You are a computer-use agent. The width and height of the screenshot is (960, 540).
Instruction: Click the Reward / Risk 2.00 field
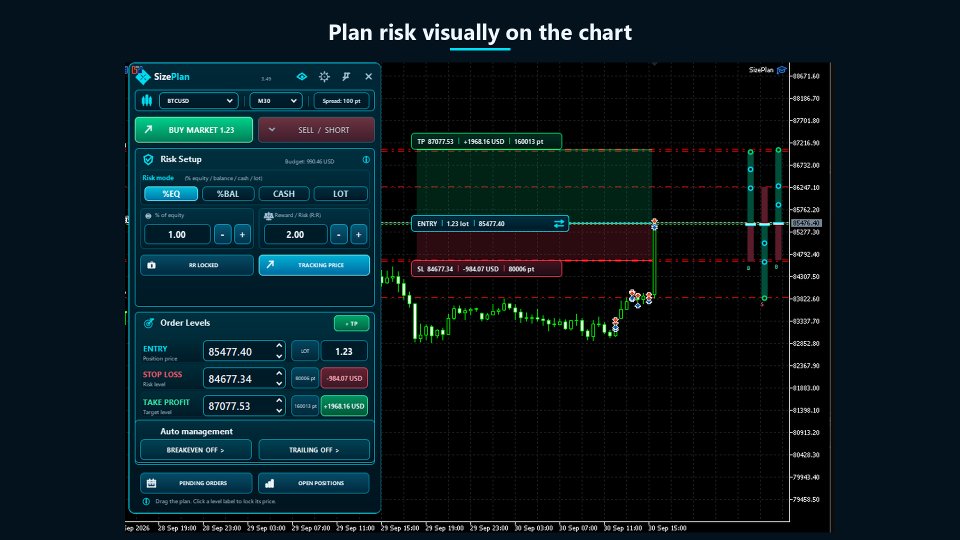click(295, 234)
